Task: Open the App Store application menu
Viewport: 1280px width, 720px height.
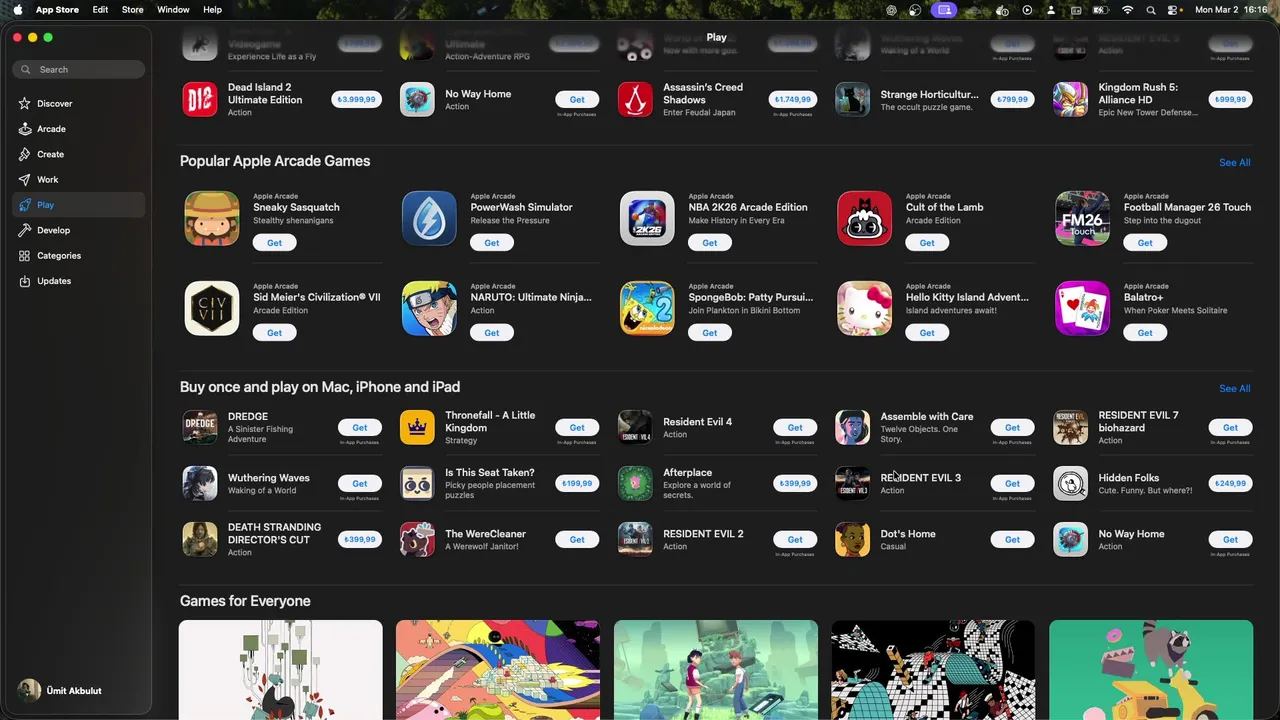Action: click(x=57, y=9)
